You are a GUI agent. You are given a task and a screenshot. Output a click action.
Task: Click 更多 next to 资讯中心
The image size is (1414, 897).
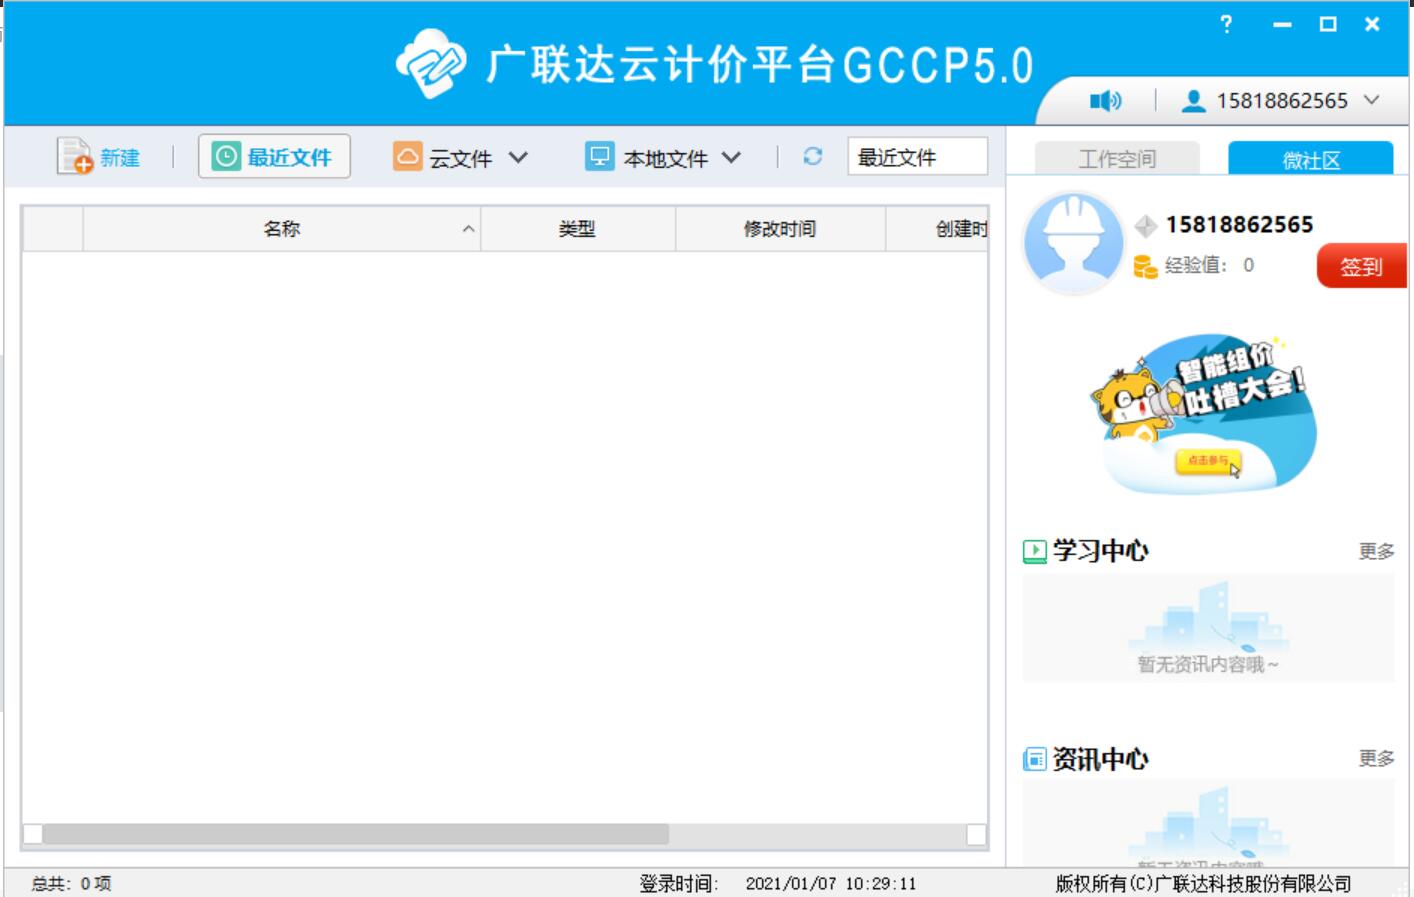[x=1376, y=758]
